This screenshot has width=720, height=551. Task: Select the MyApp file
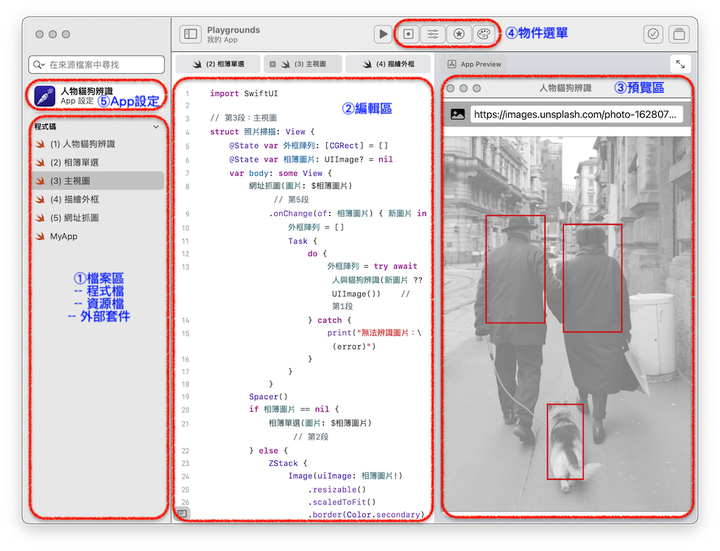pyautogui.click(x=98, y=236)
